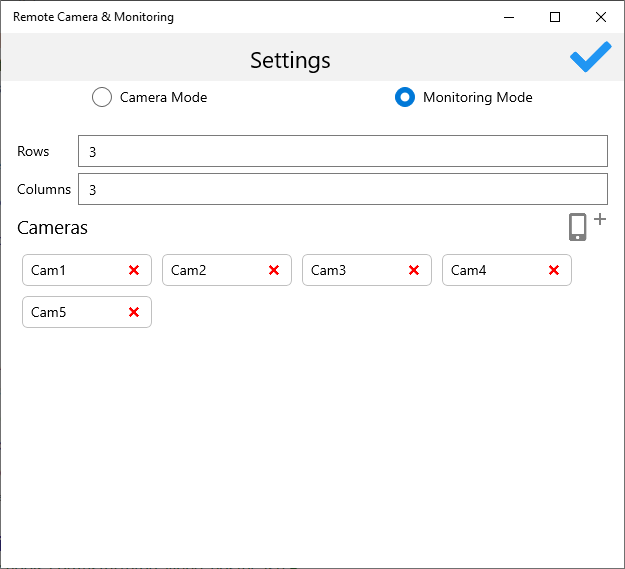This screenshot has height=569, width=625.
Task: Remove Cam3 from the cameras list
Action: click(414, 270)
